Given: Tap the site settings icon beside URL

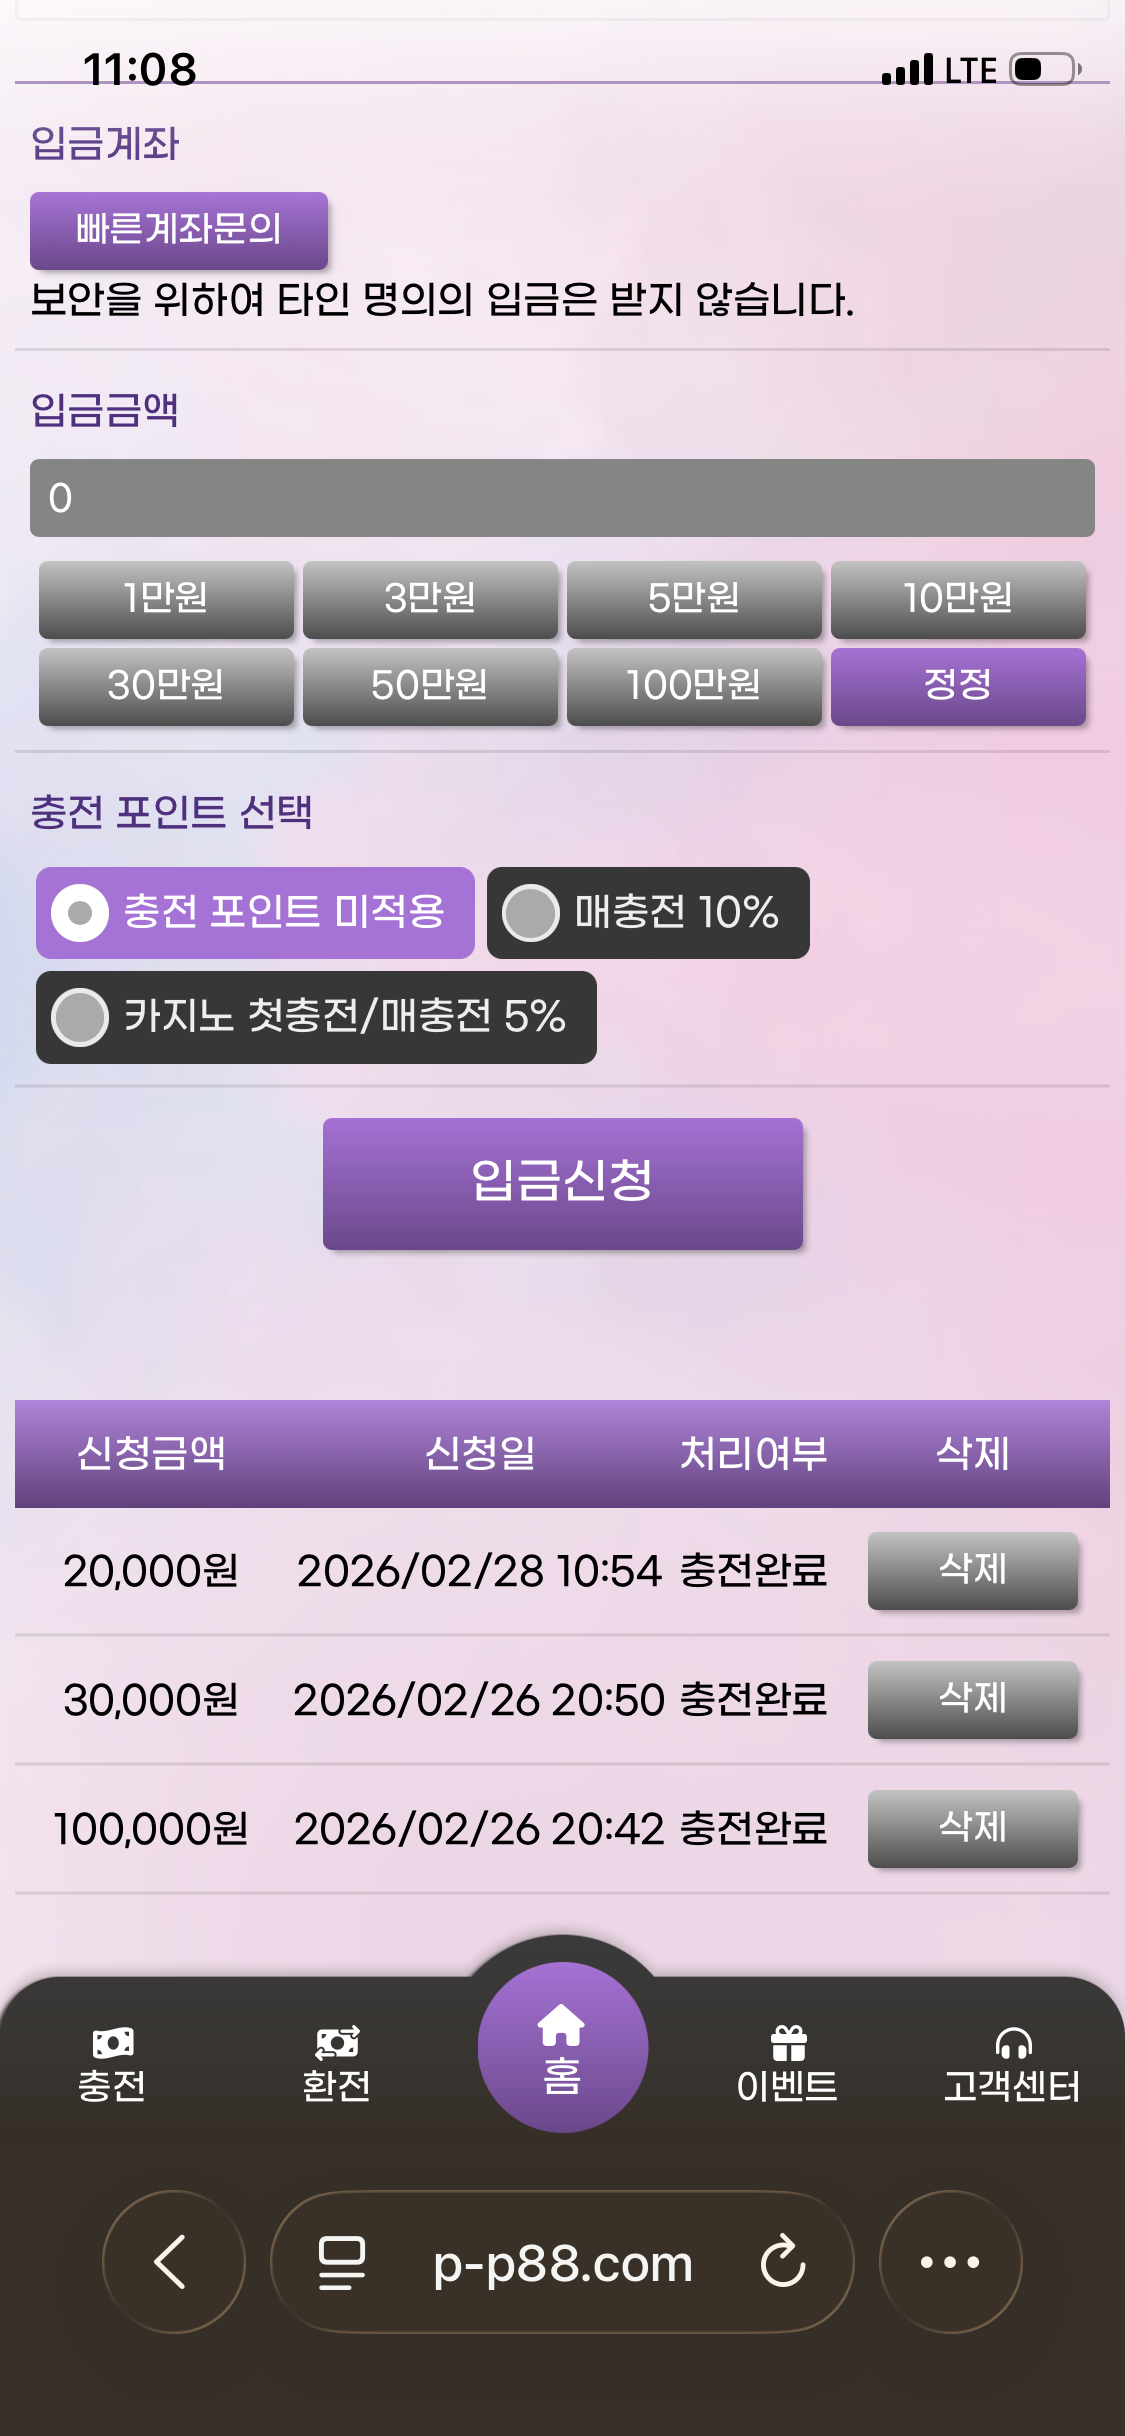Looking at the screenshot, I should point(341,2262).
